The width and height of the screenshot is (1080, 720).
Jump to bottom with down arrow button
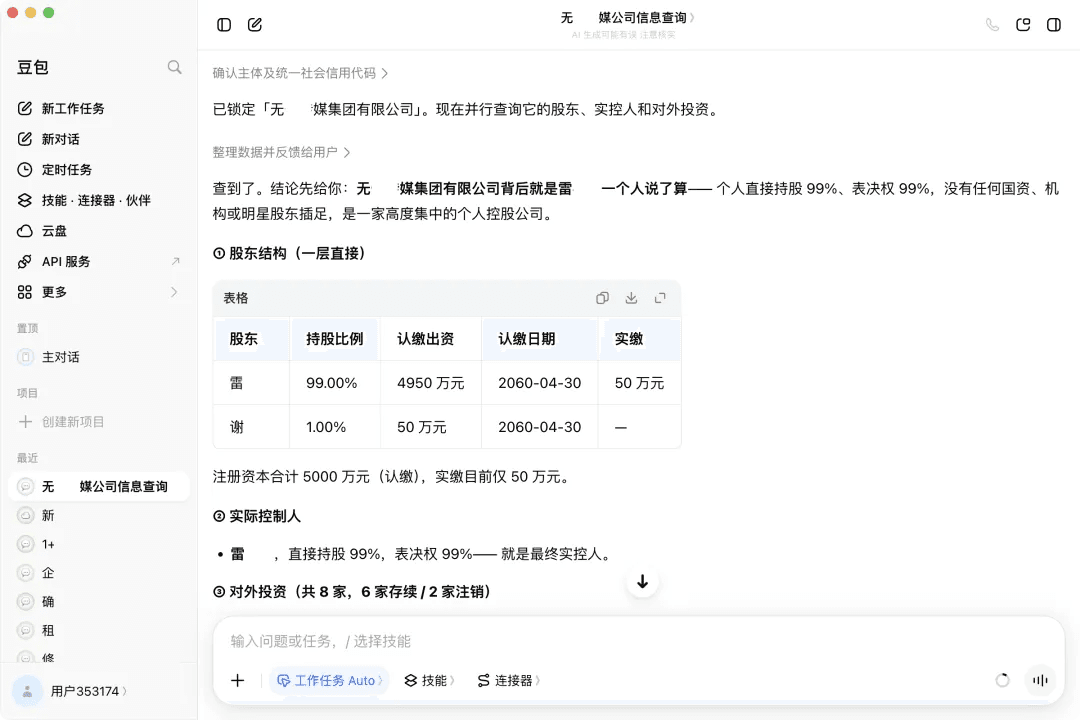pos(642,582)
